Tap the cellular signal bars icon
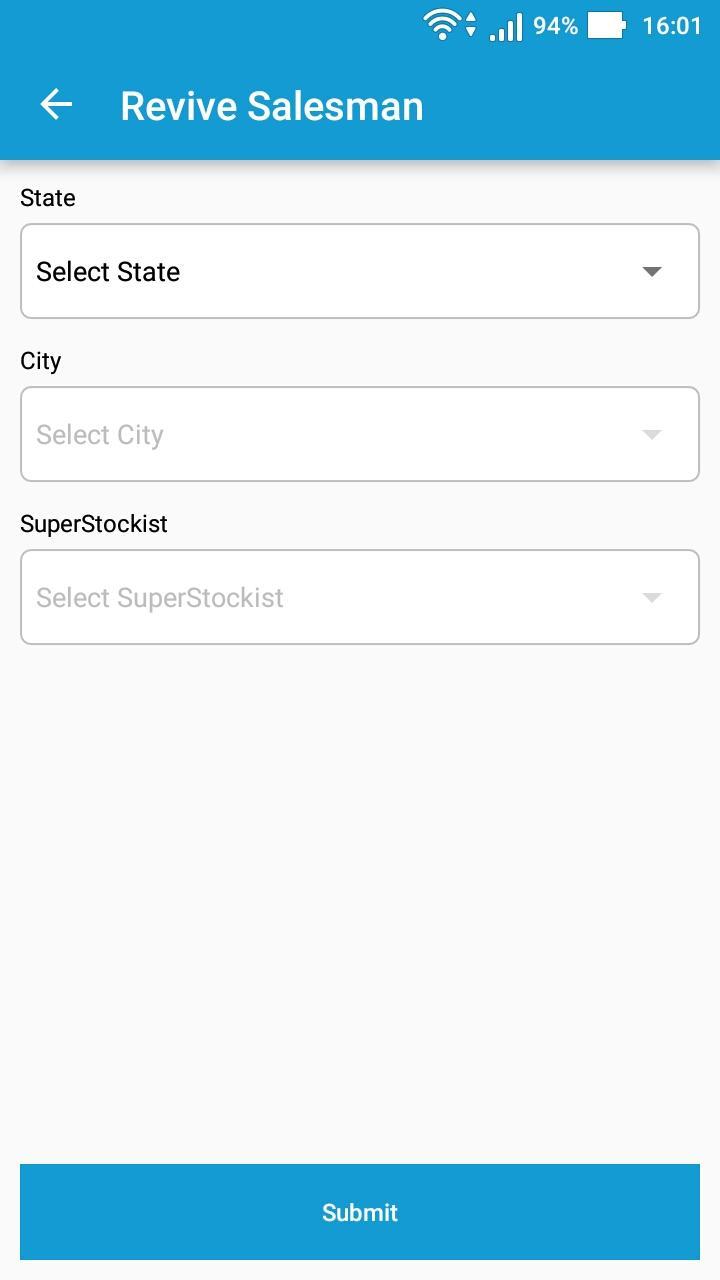The image size is (720, 1280). [506, 26]
